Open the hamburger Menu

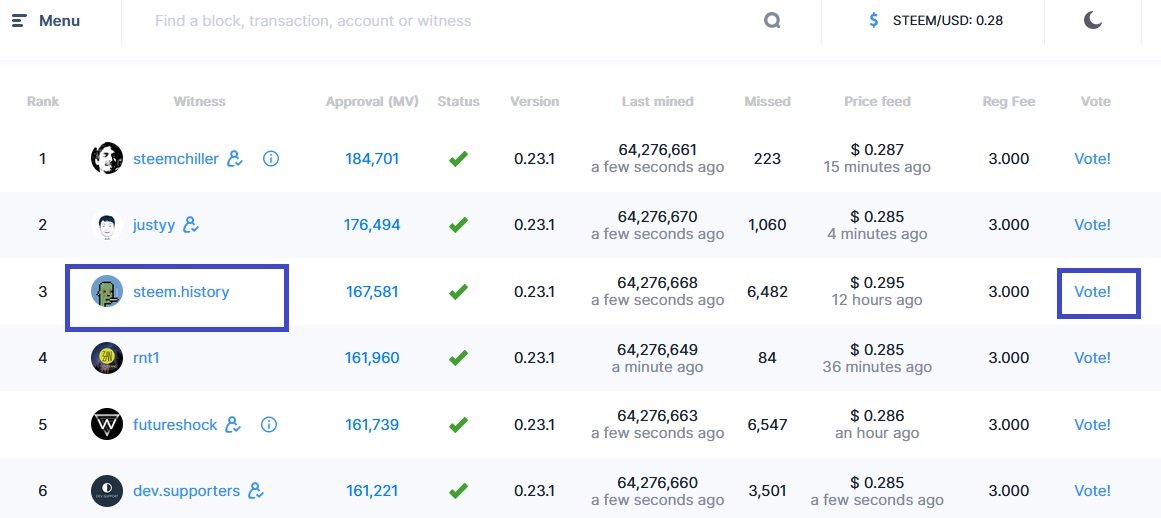(x=46, y=21)
